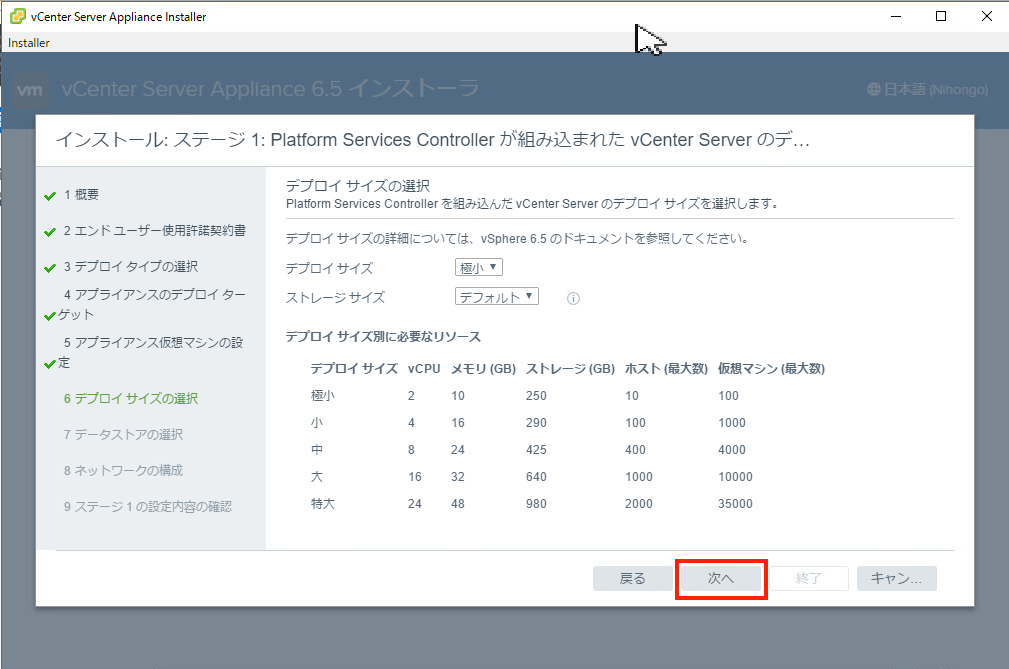Click the wizard title インストール: ステージ 1
This screenshot has height=669, width=1009.
point(432,140)
